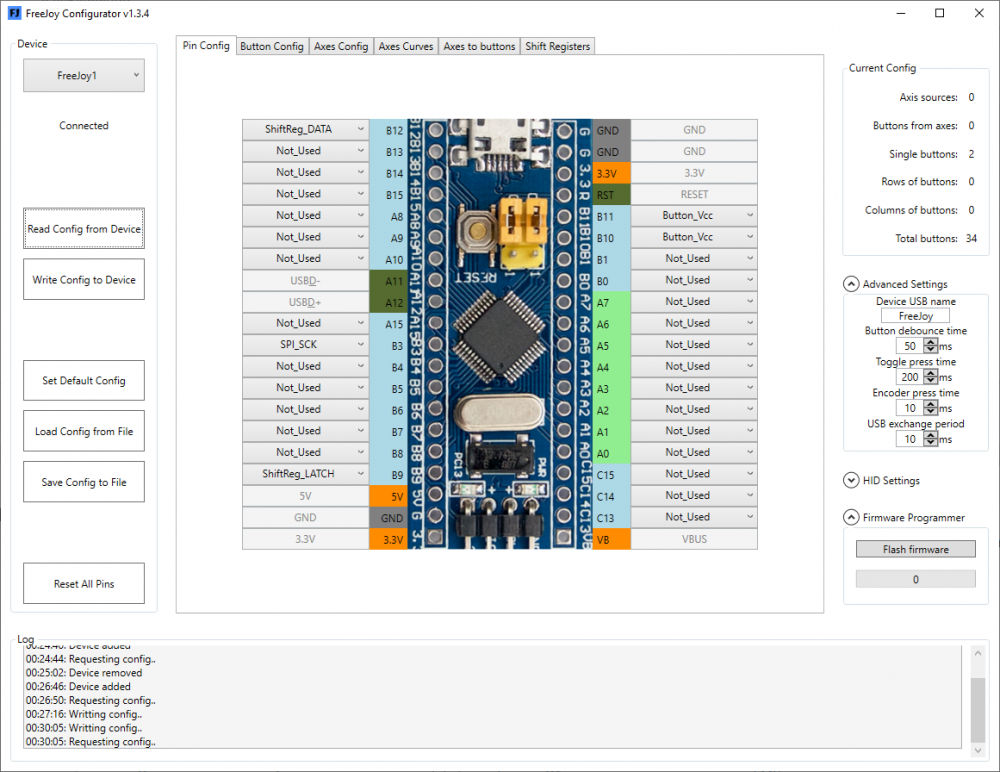Expand the Firmware Programmer chevron icon
Screen dimensions: 1000x772
(x=850, y=518)
